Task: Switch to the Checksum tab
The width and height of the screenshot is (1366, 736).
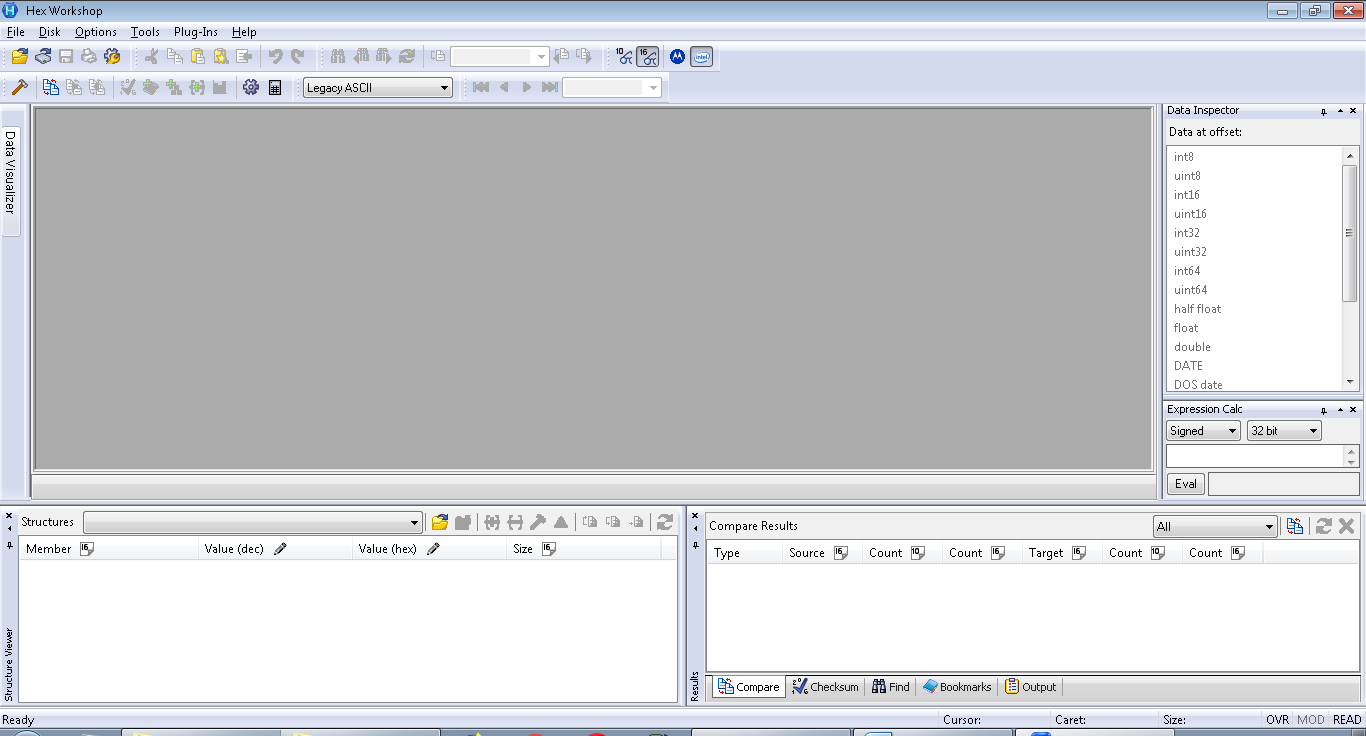Action: point(825,687)
